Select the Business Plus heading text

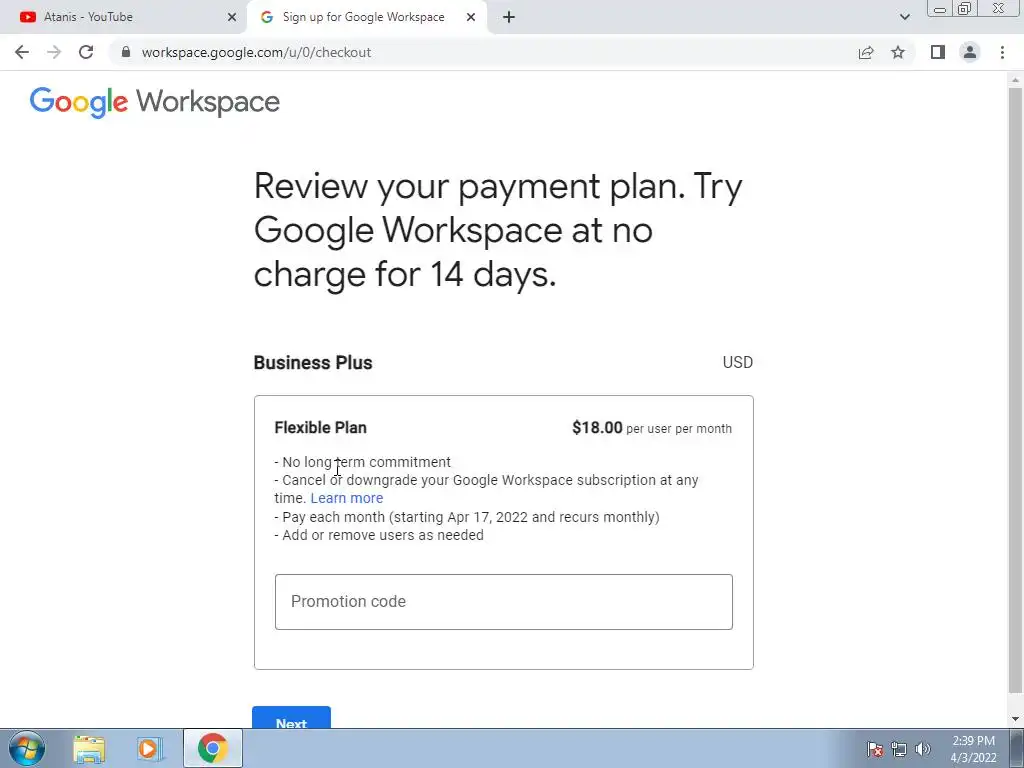[313, 362]
